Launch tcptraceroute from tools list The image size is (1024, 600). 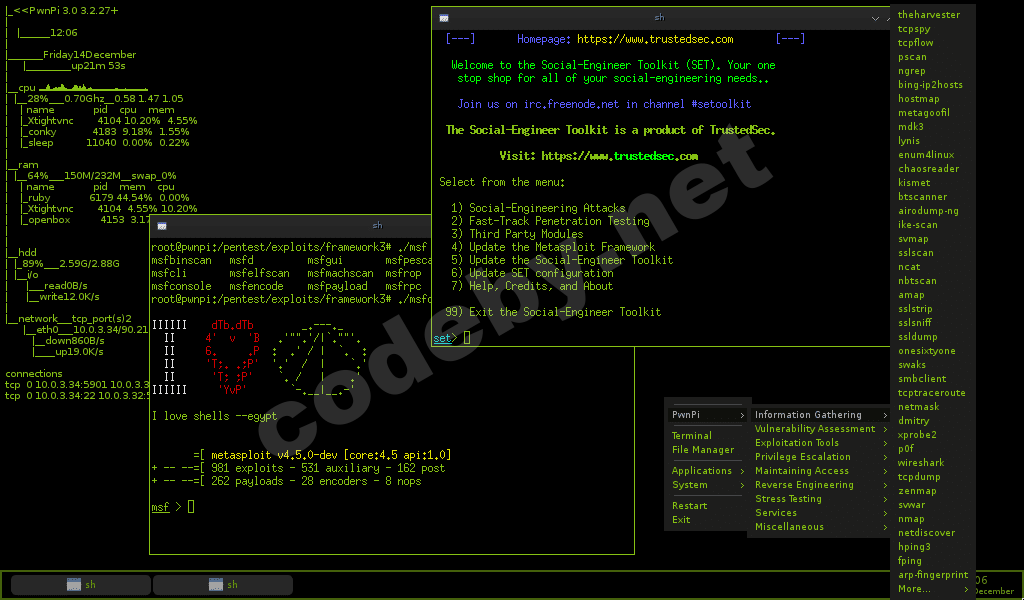coord(933,393)
